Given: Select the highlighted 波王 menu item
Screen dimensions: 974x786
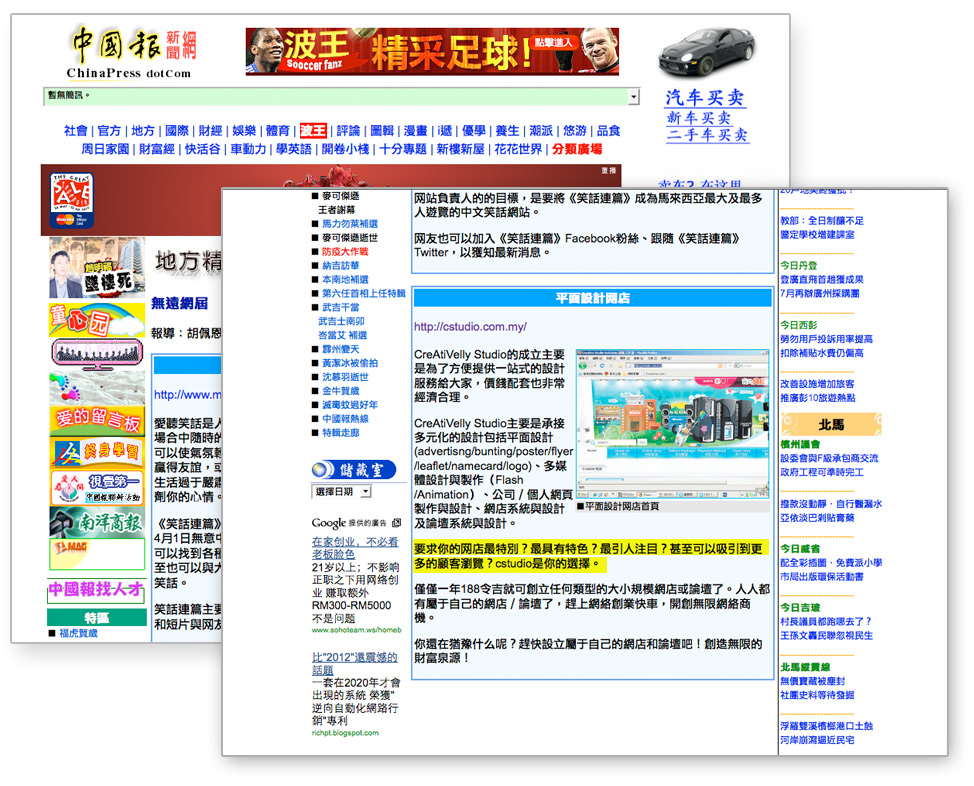Looking at the screenshot, I should [313, 130].
